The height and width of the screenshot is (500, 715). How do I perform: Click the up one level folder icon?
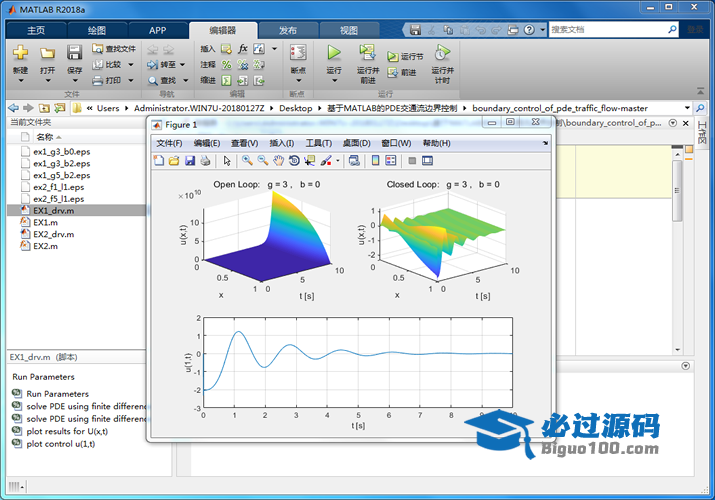pos(44,108)
